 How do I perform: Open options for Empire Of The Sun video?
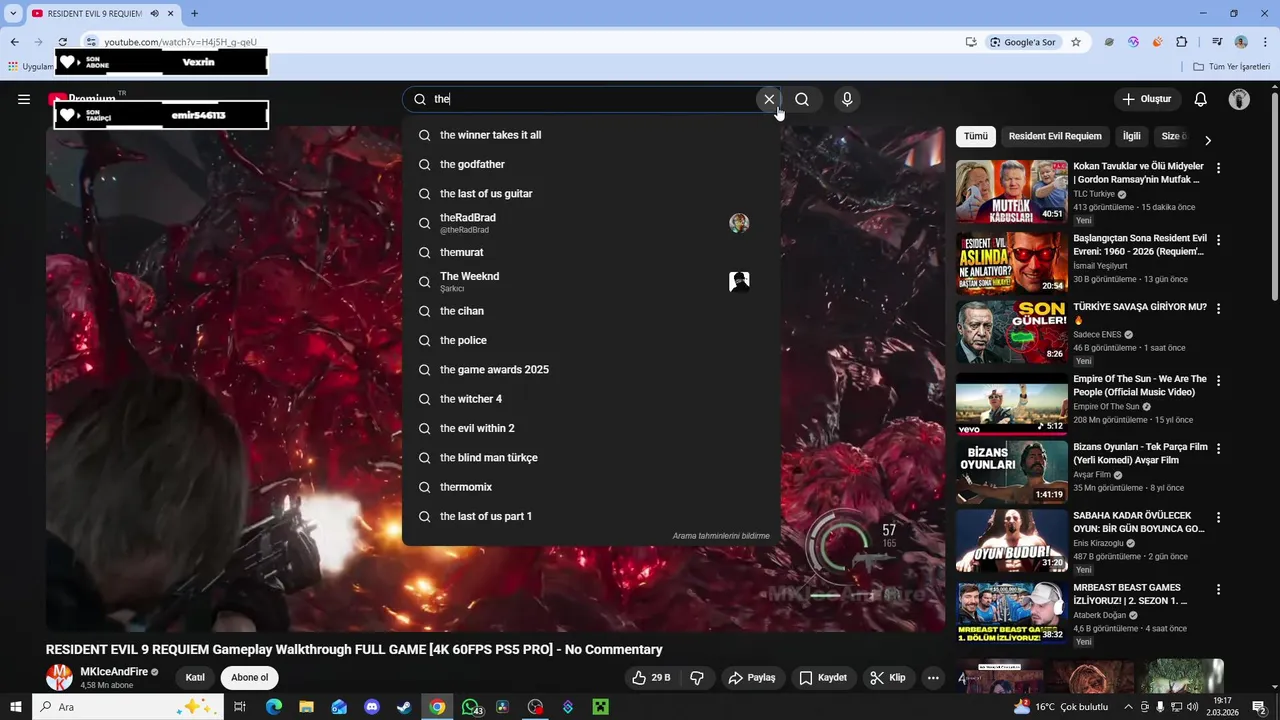[x=1218, y=380]
